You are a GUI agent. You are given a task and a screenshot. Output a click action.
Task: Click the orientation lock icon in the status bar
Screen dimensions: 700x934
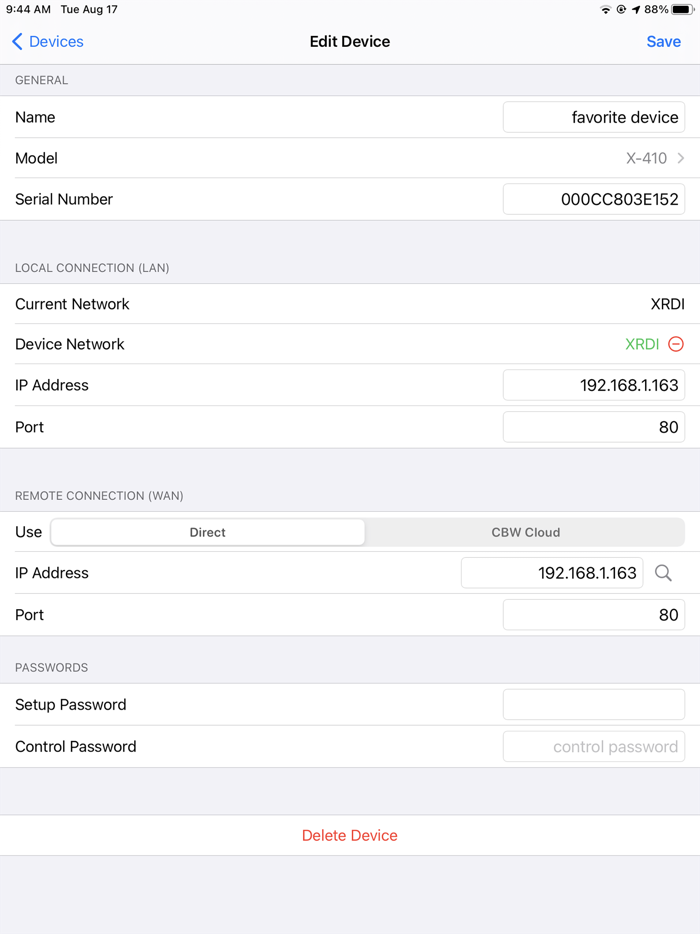point(621,9)
